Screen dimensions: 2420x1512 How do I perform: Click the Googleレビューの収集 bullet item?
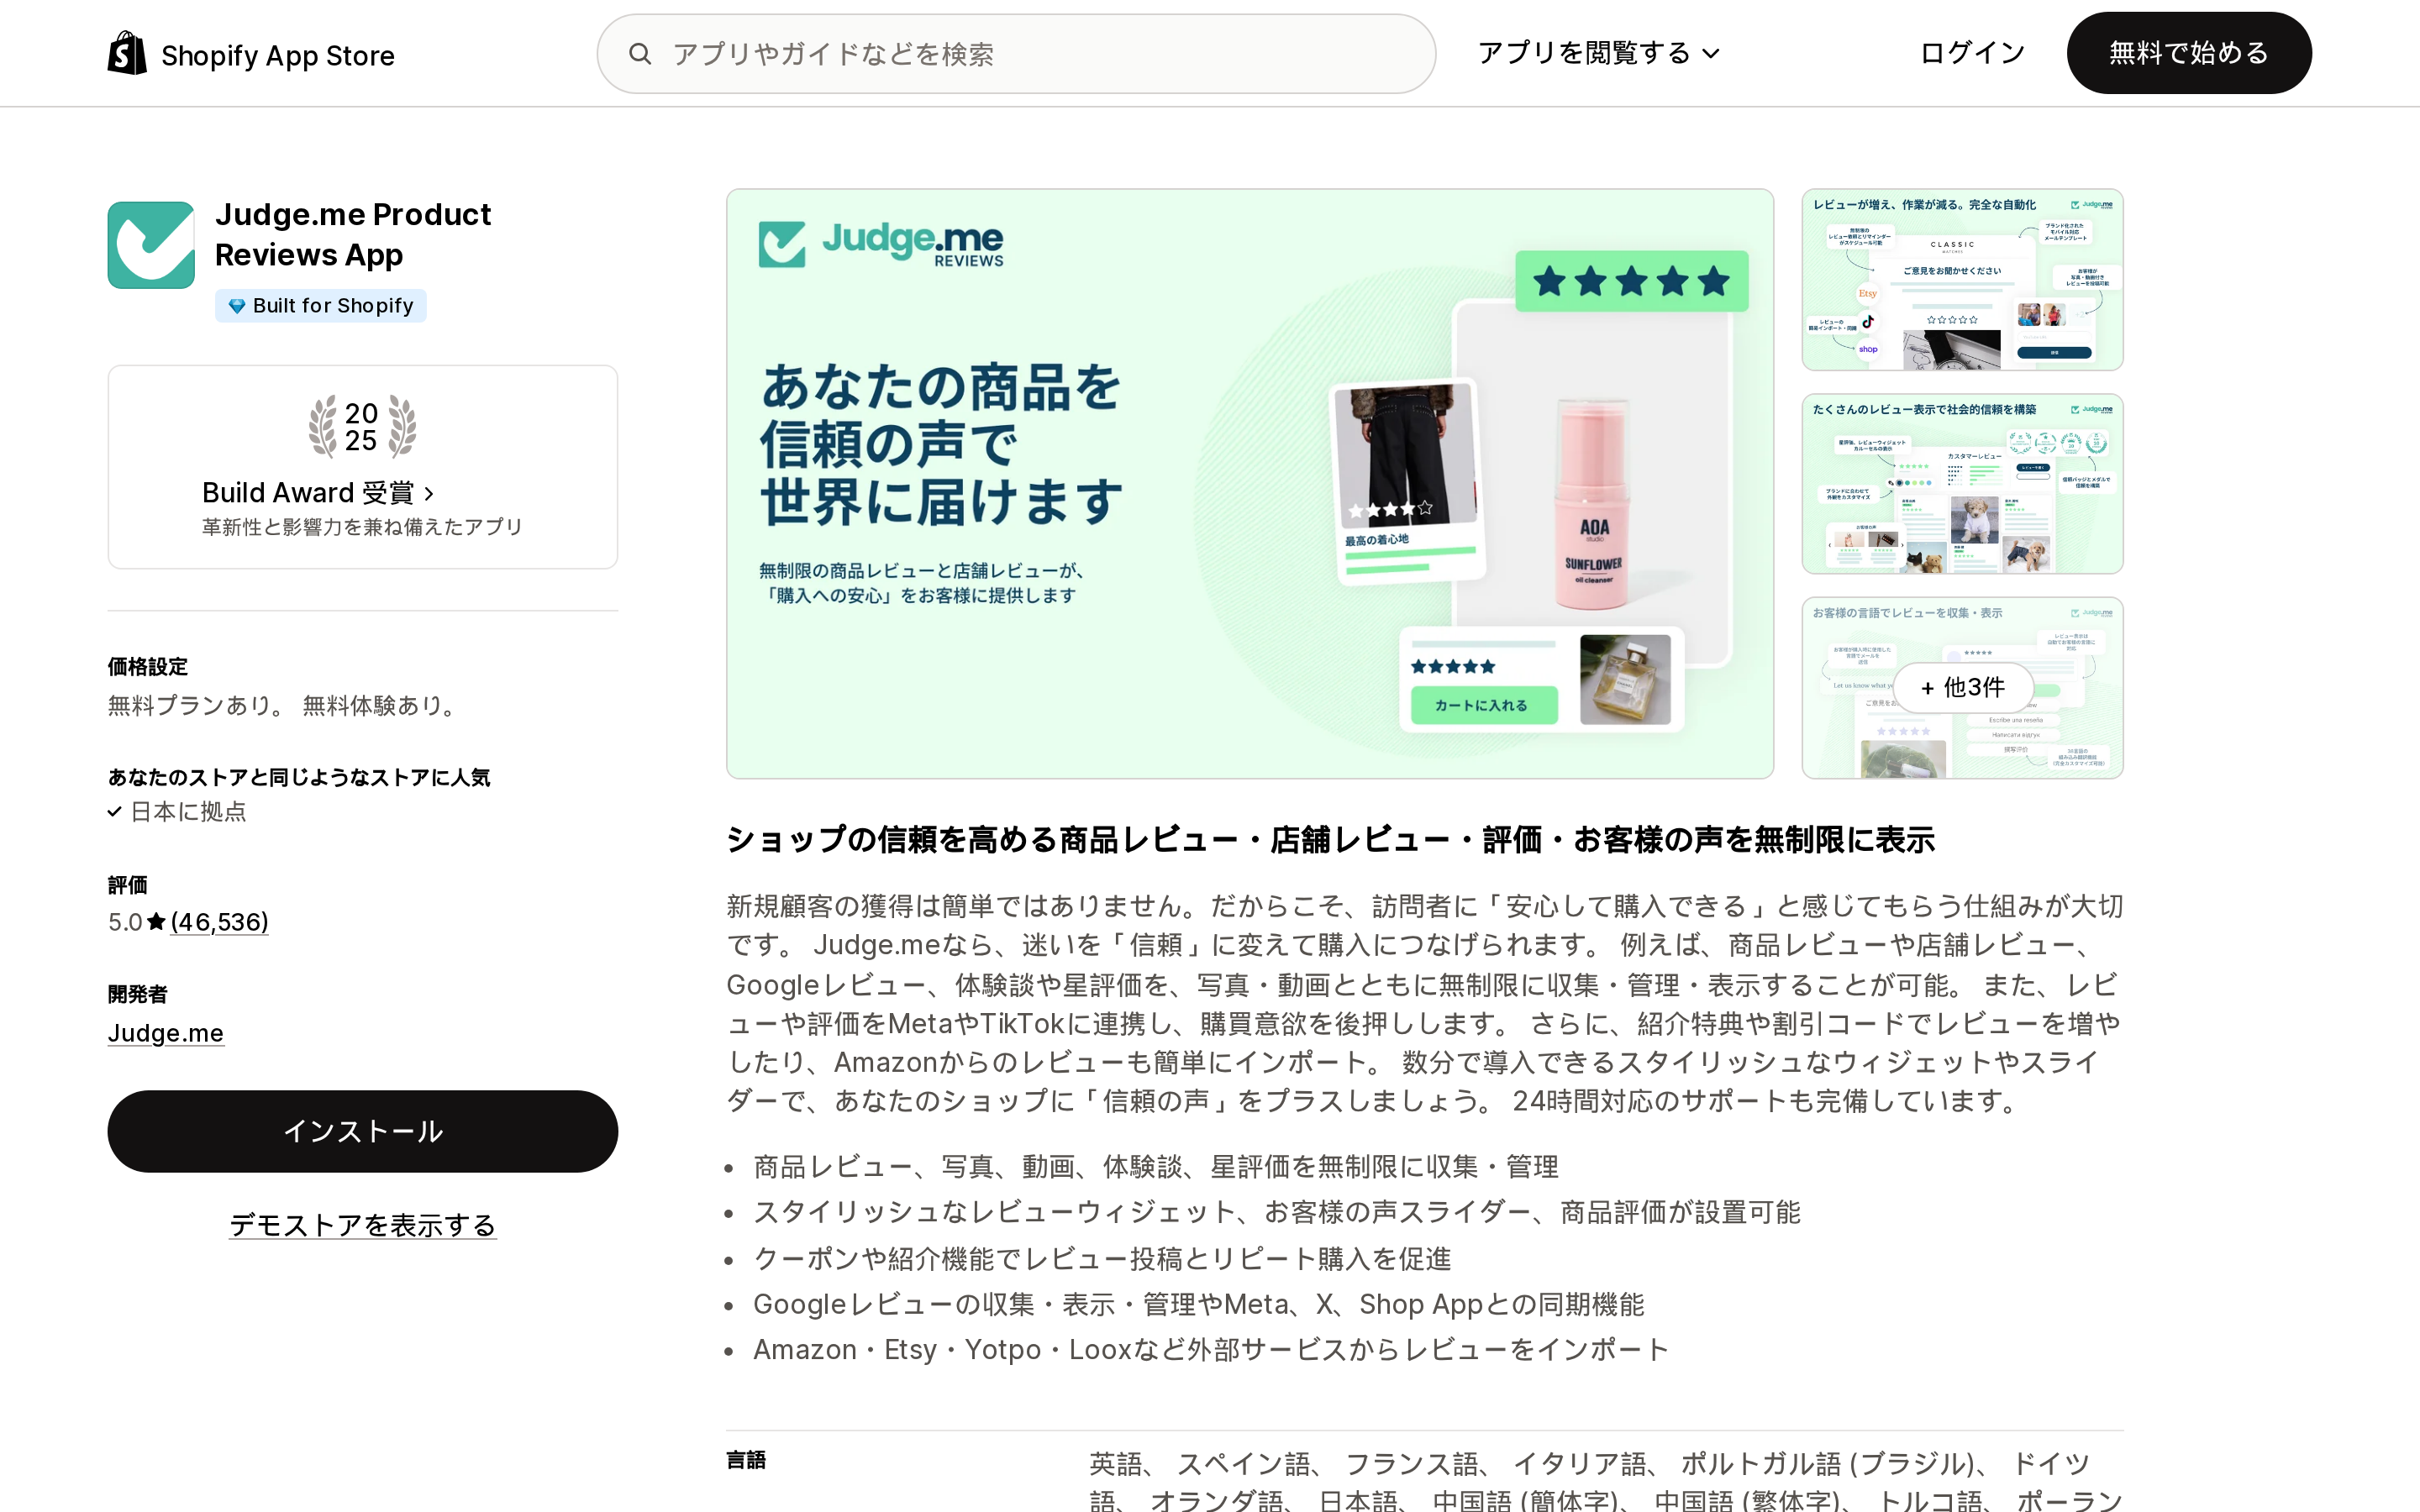[x=1198, y=1305]
